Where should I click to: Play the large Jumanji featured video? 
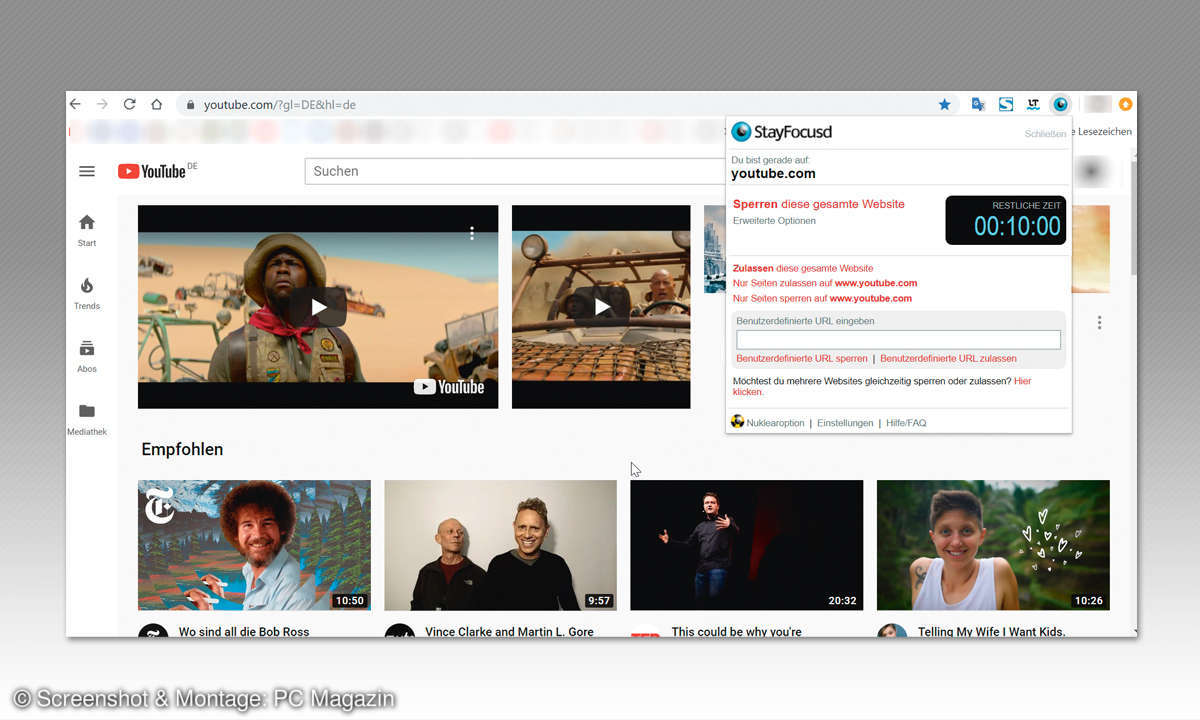pyautogui.click(x=318, y=307)
